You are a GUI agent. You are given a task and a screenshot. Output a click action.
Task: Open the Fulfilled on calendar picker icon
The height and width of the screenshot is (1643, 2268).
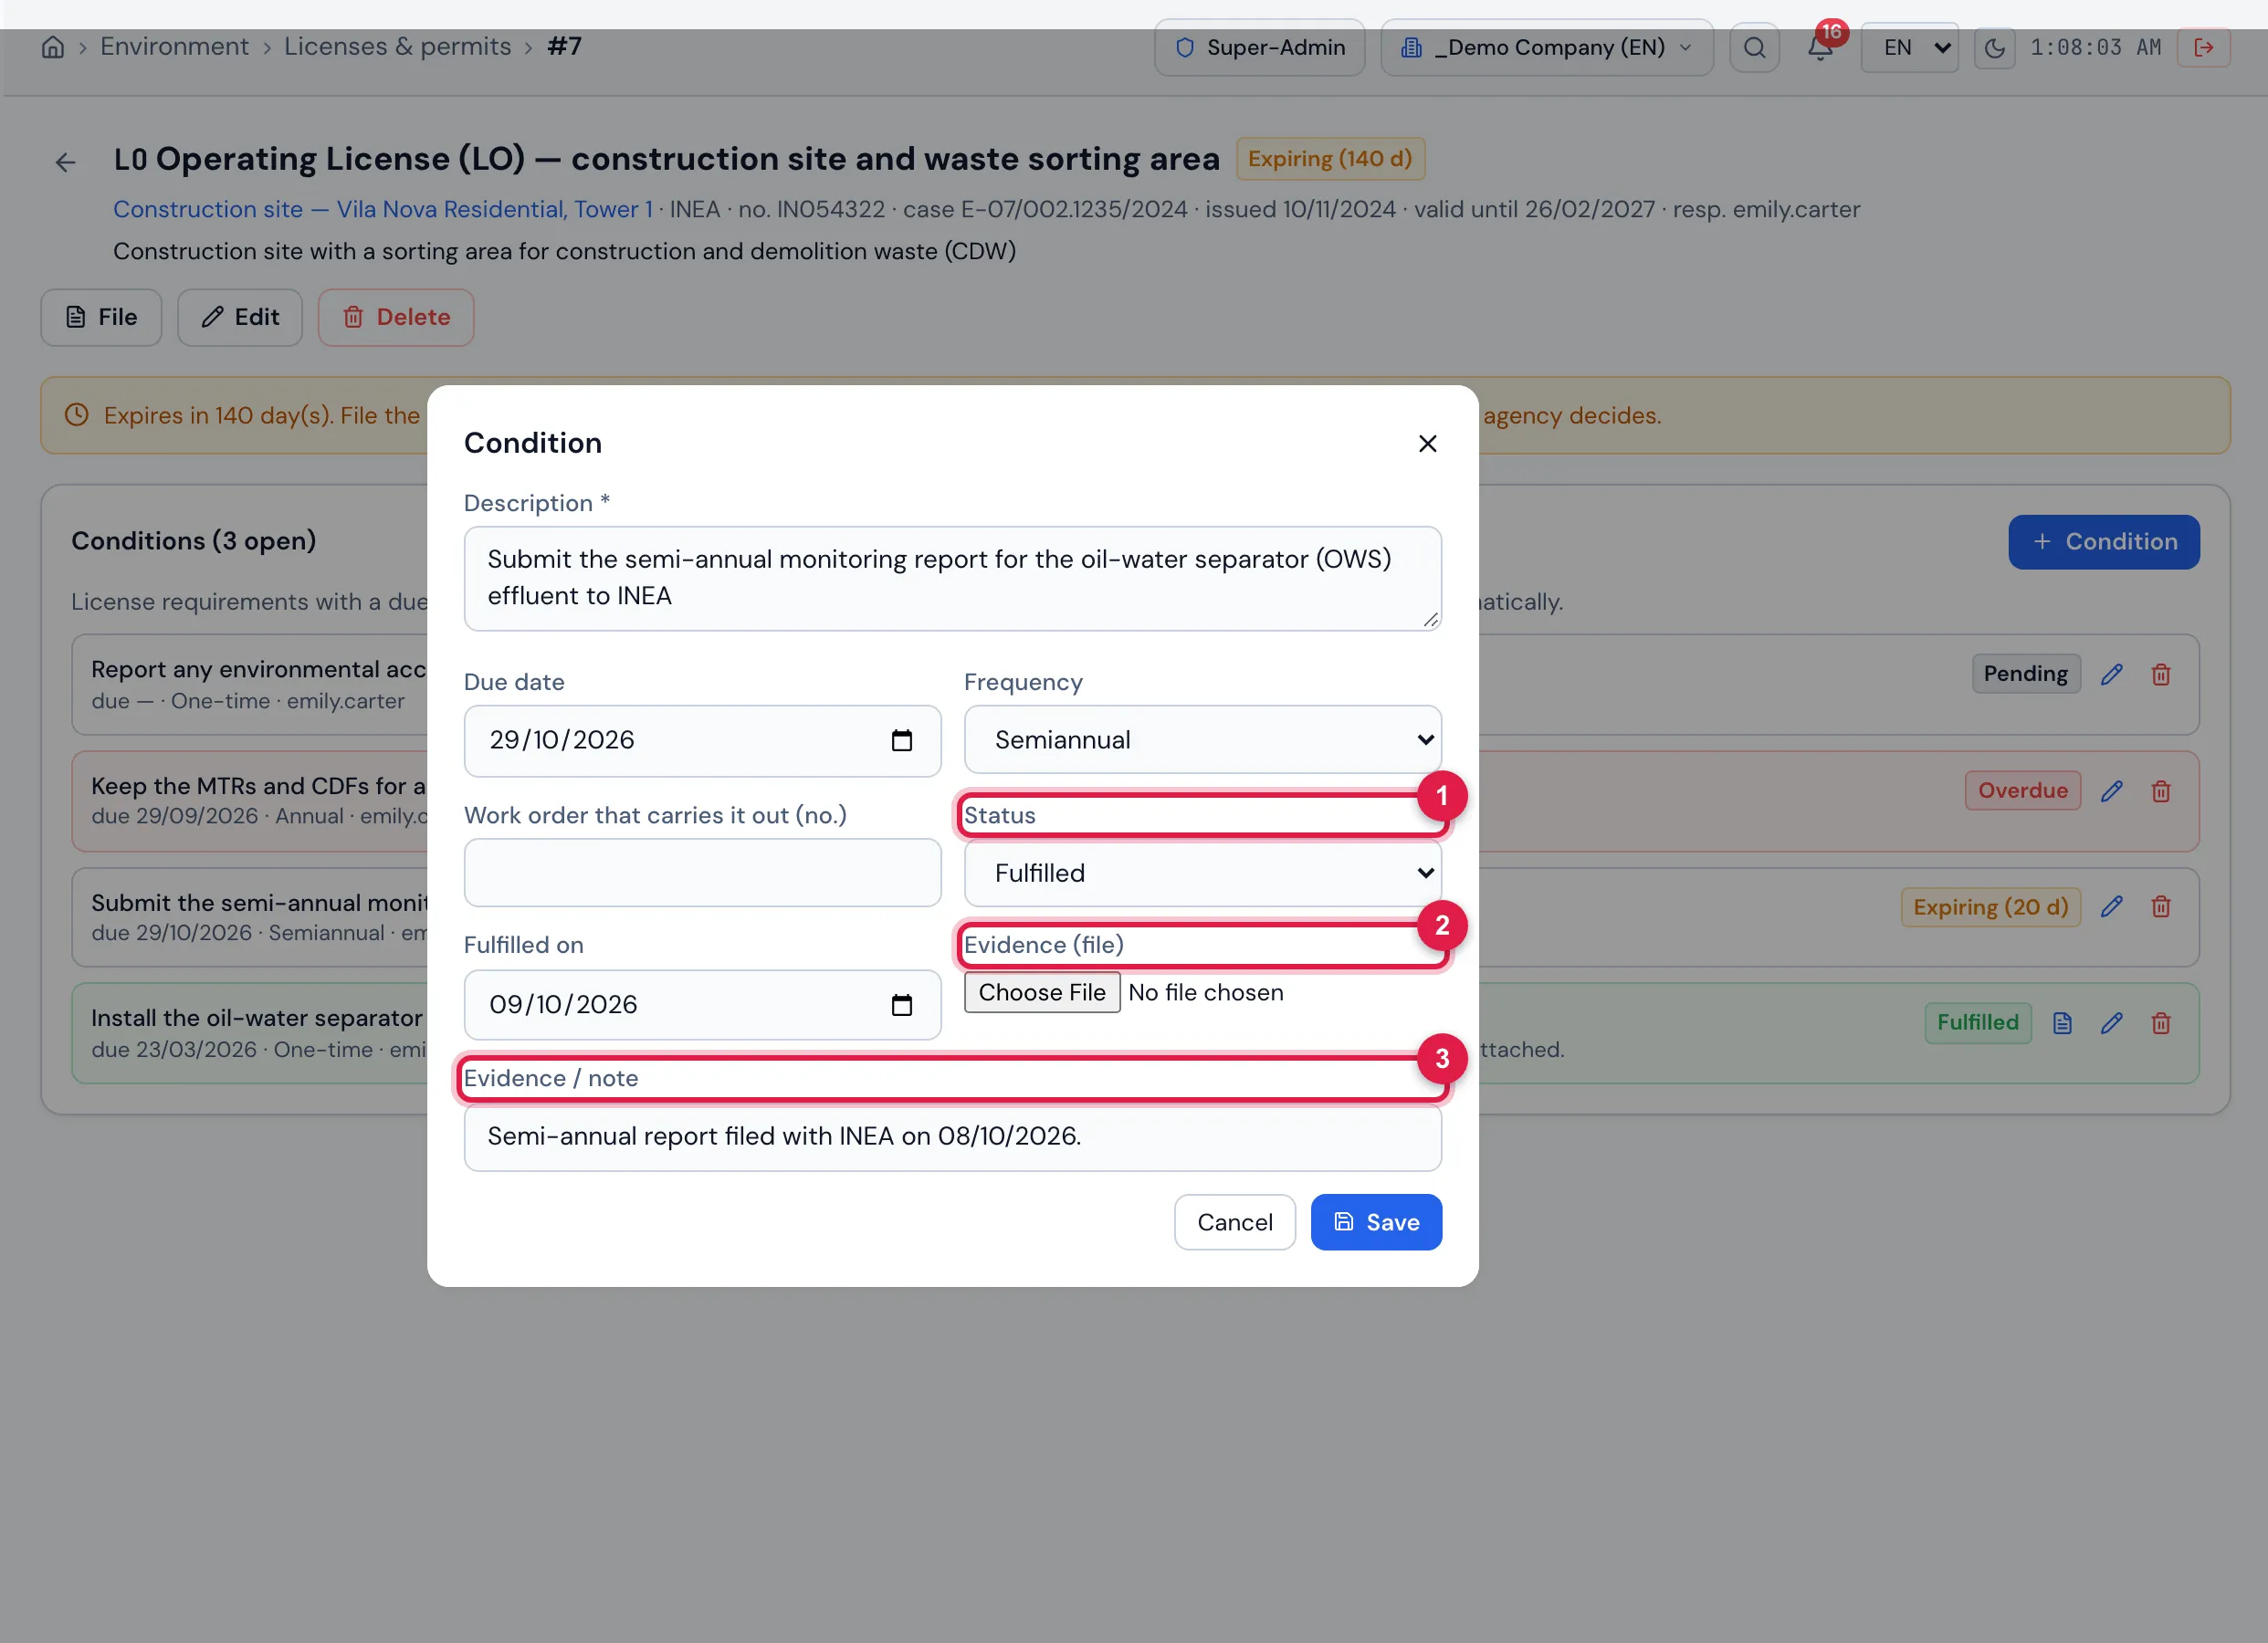click(901, 1004)
